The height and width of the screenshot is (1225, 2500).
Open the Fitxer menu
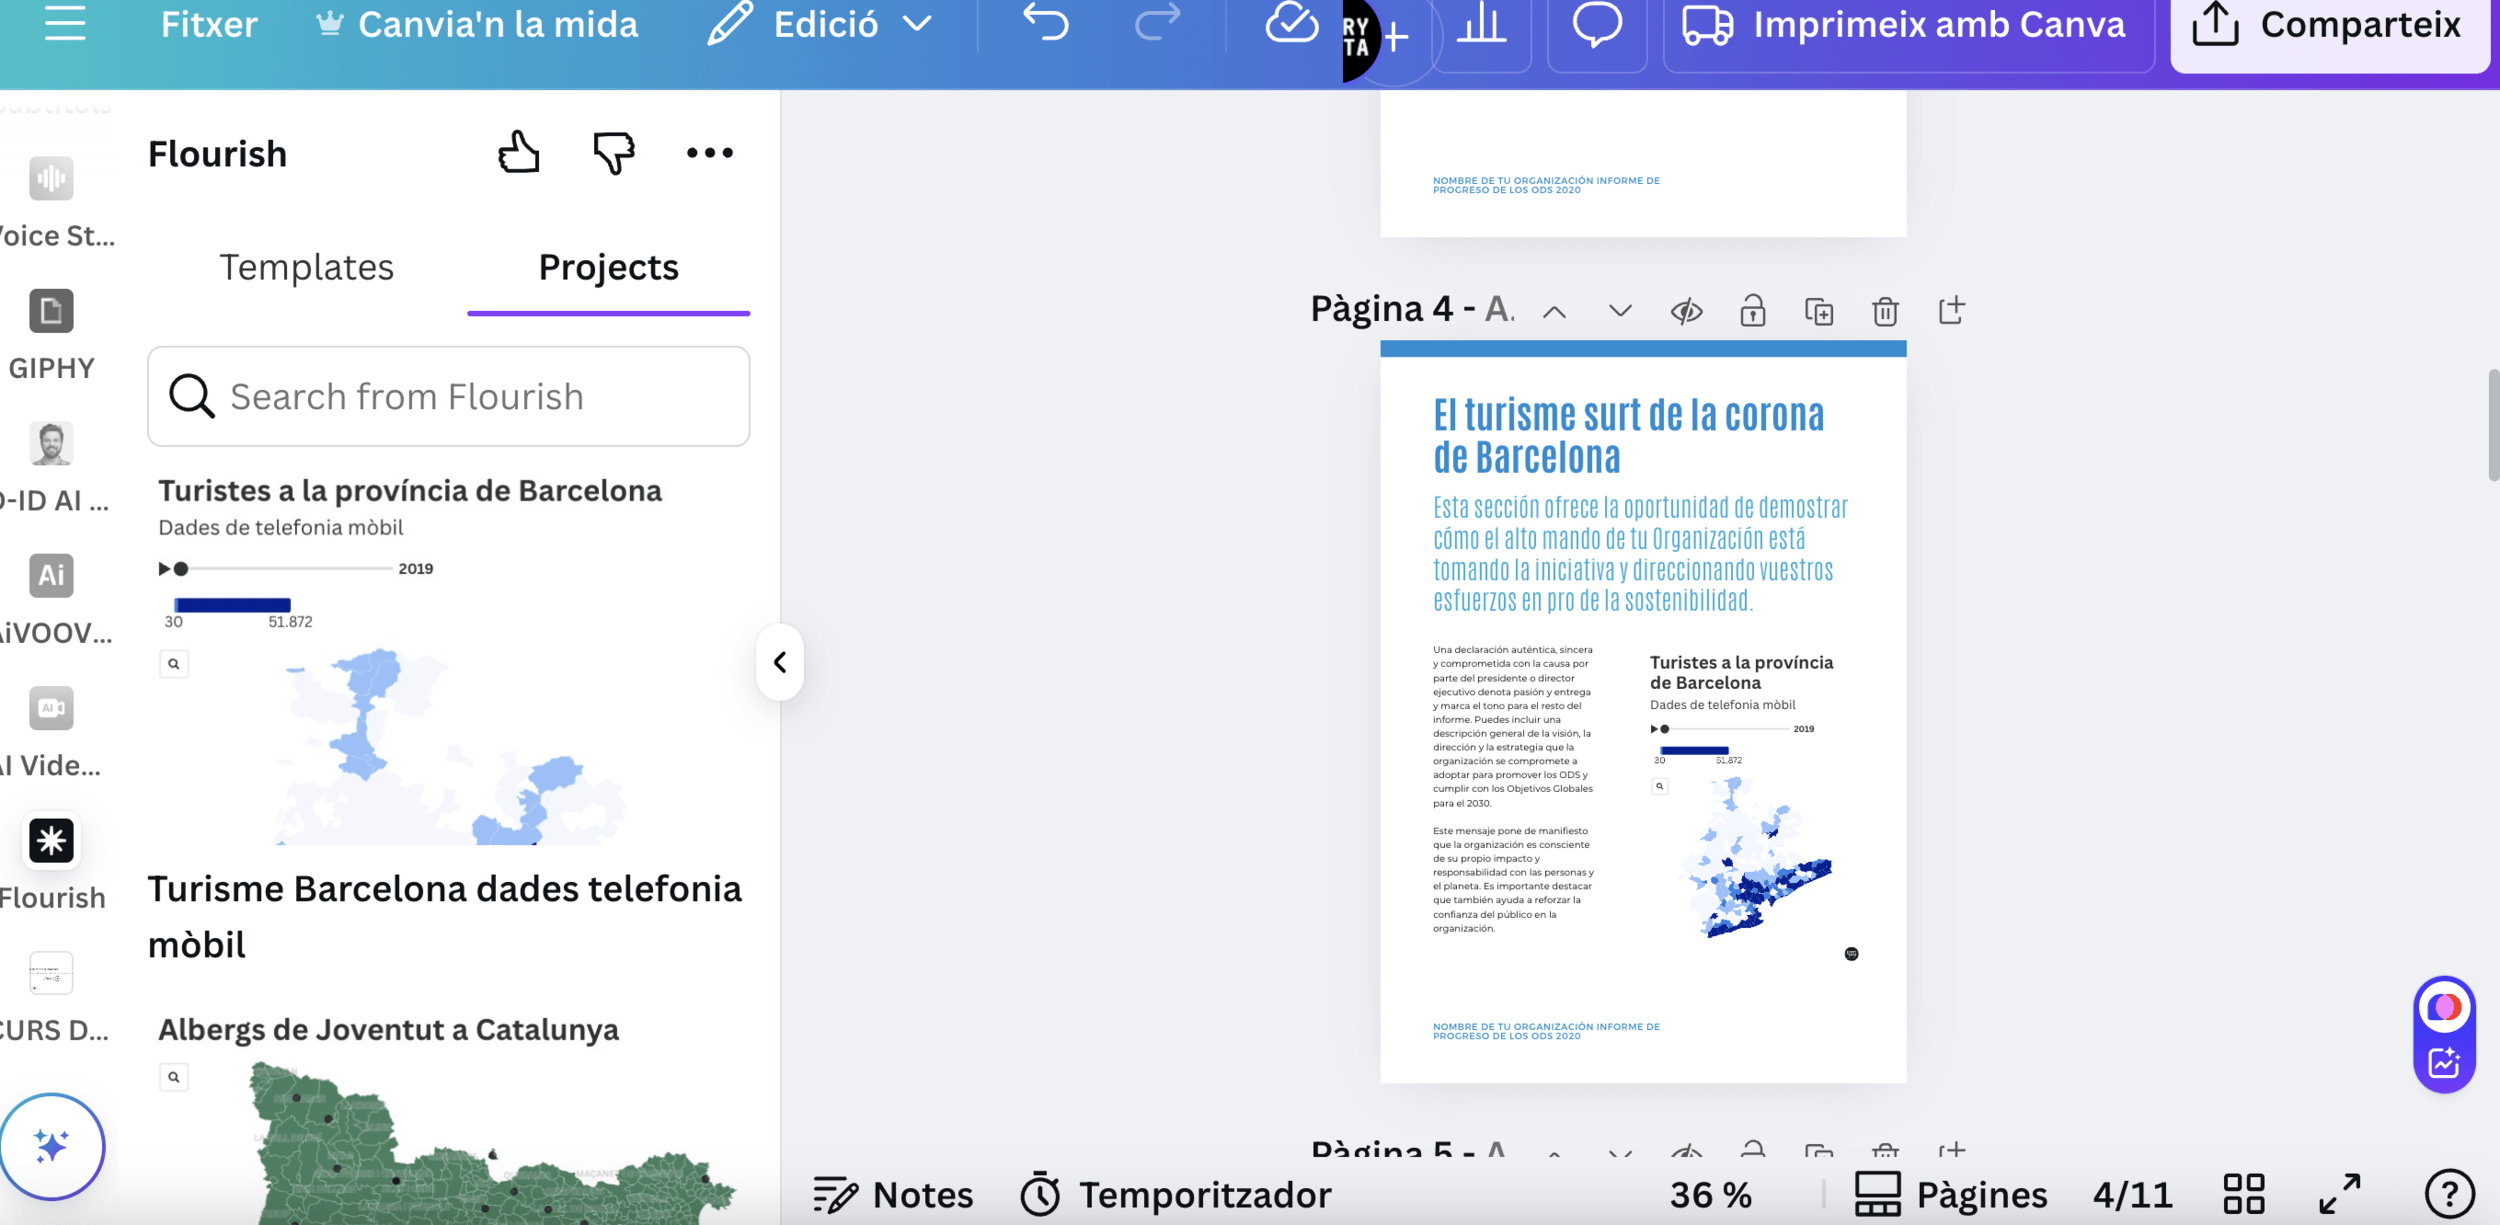pyautogui.click(x=209, y=24)
